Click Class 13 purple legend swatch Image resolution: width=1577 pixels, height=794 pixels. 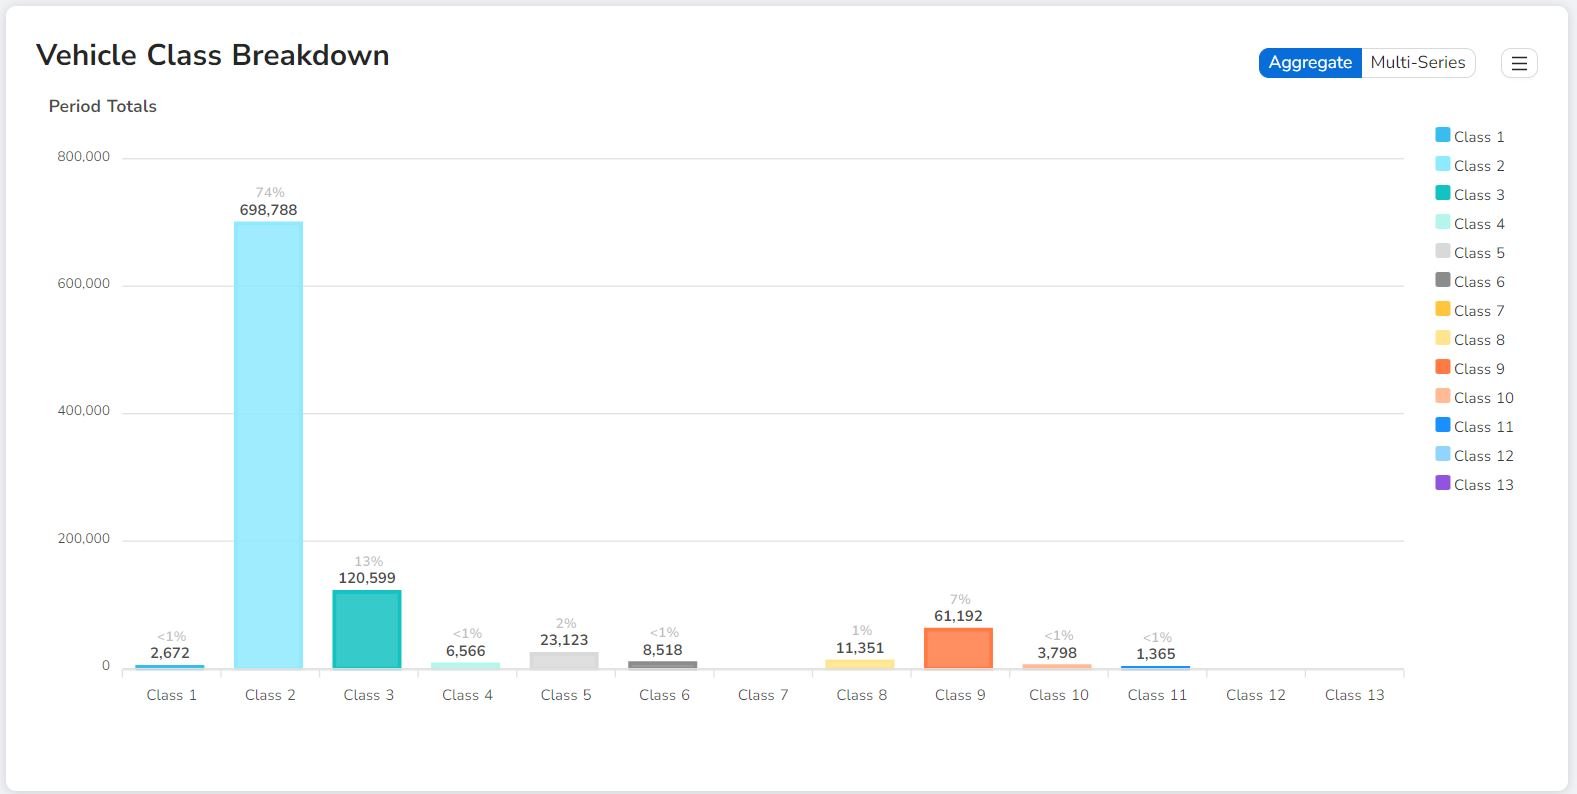[1442, 483]
